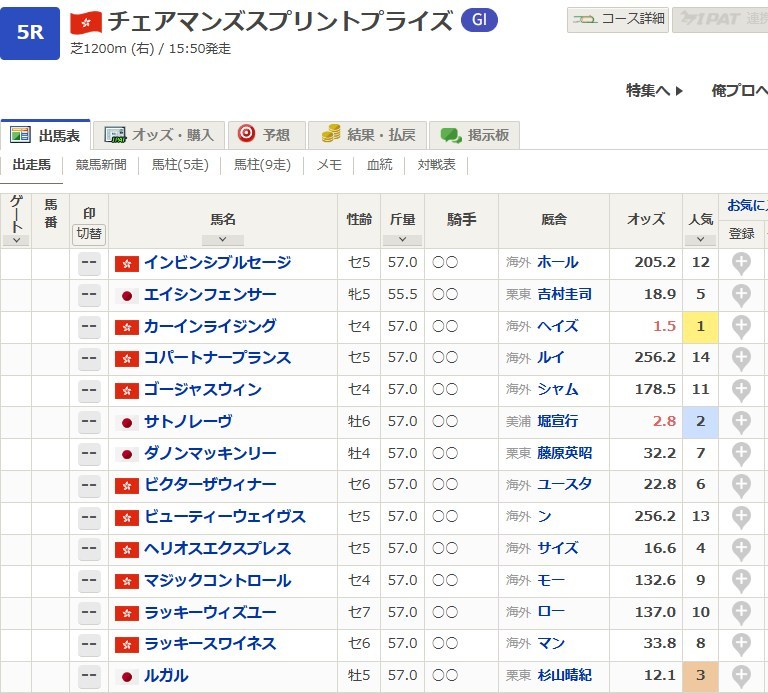Click the yellow highlighted 1st popularity cell
768x693 pixels.
(x=700, y=326)
